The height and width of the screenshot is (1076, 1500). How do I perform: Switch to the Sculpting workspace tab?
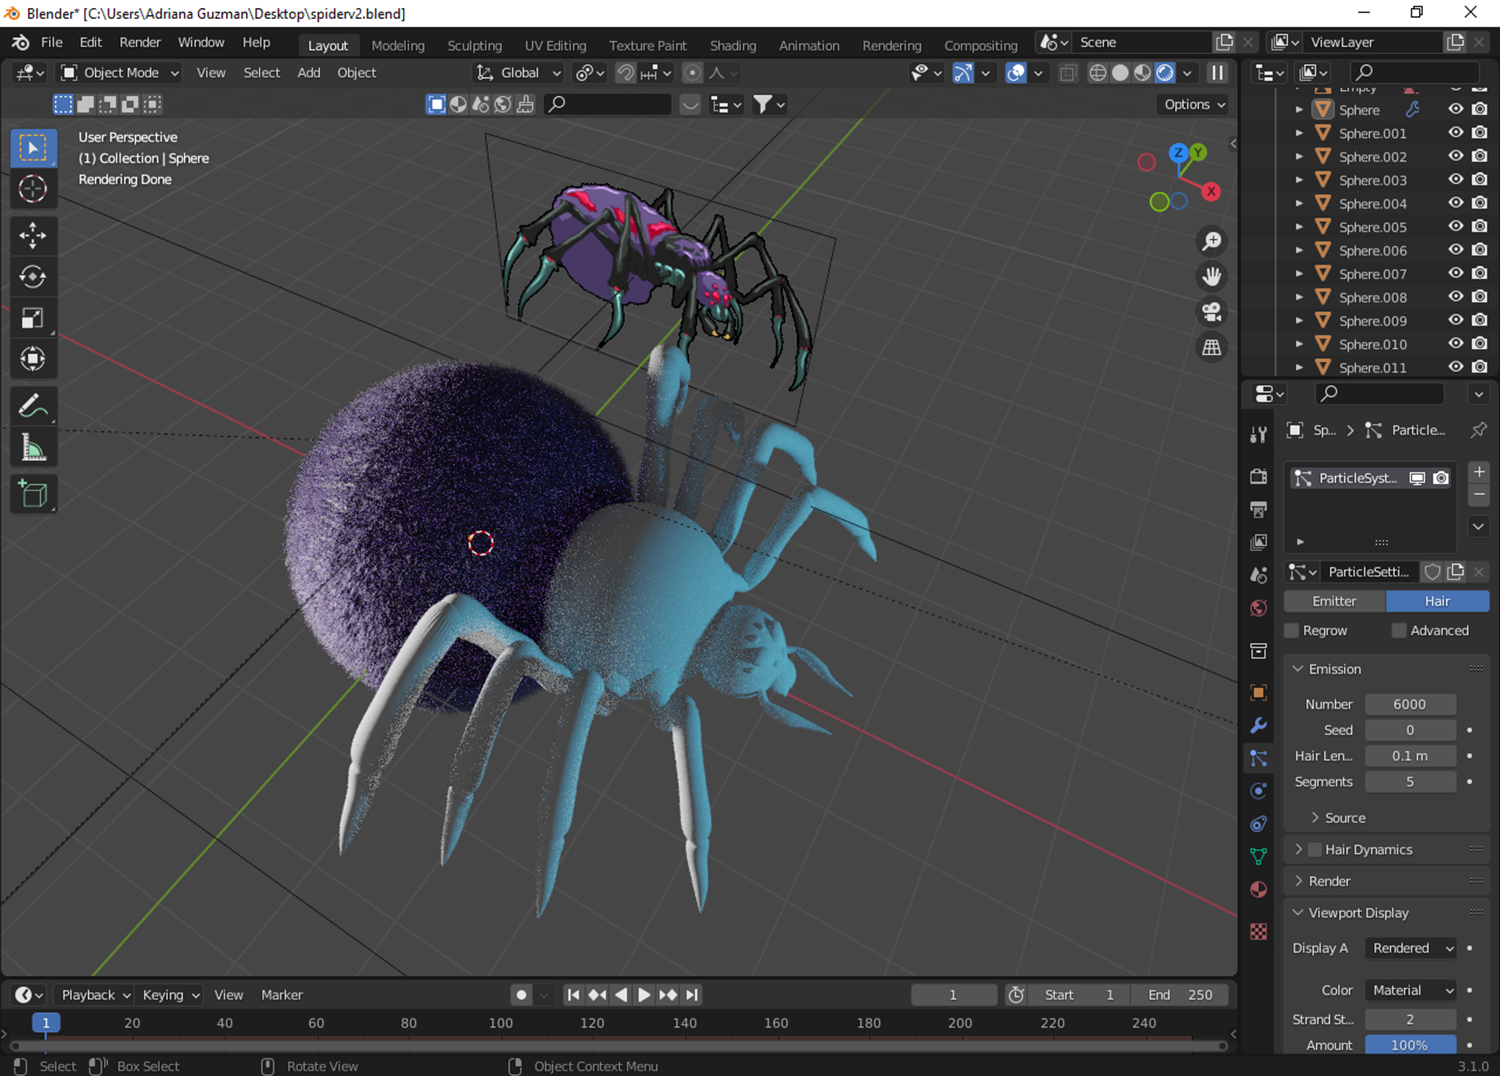474,45
